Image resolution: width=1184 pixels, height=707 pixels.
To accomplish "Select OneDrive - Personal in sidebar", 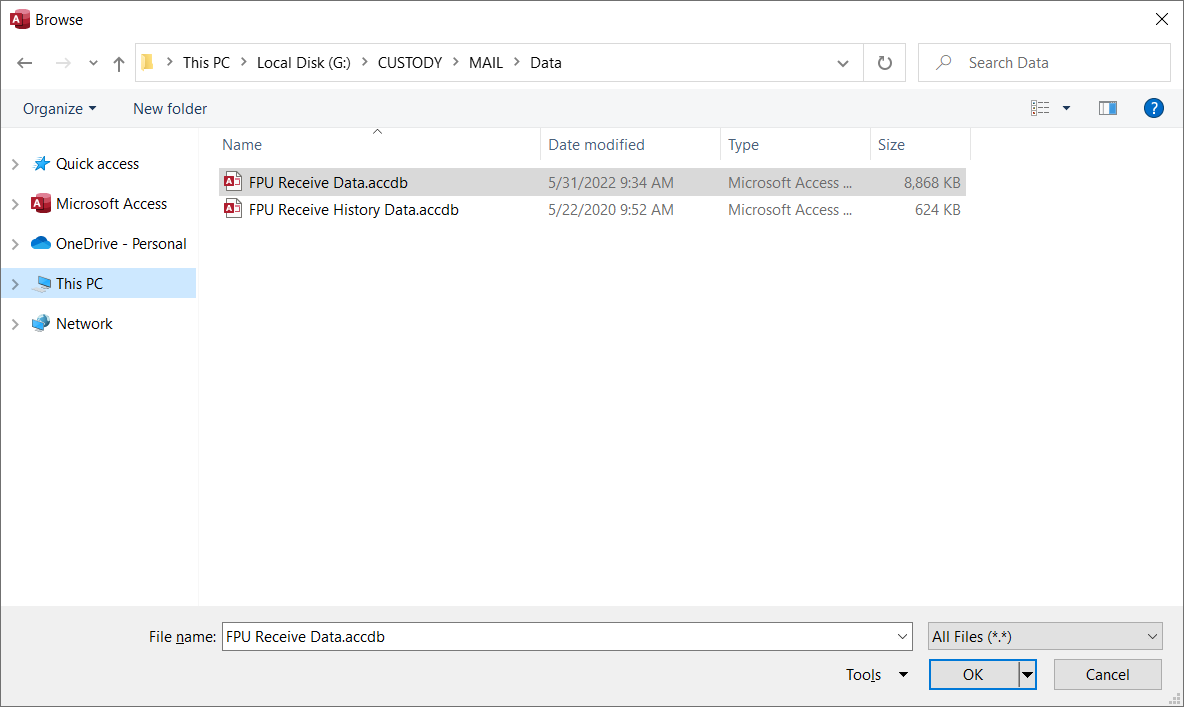I will [120, 244].
